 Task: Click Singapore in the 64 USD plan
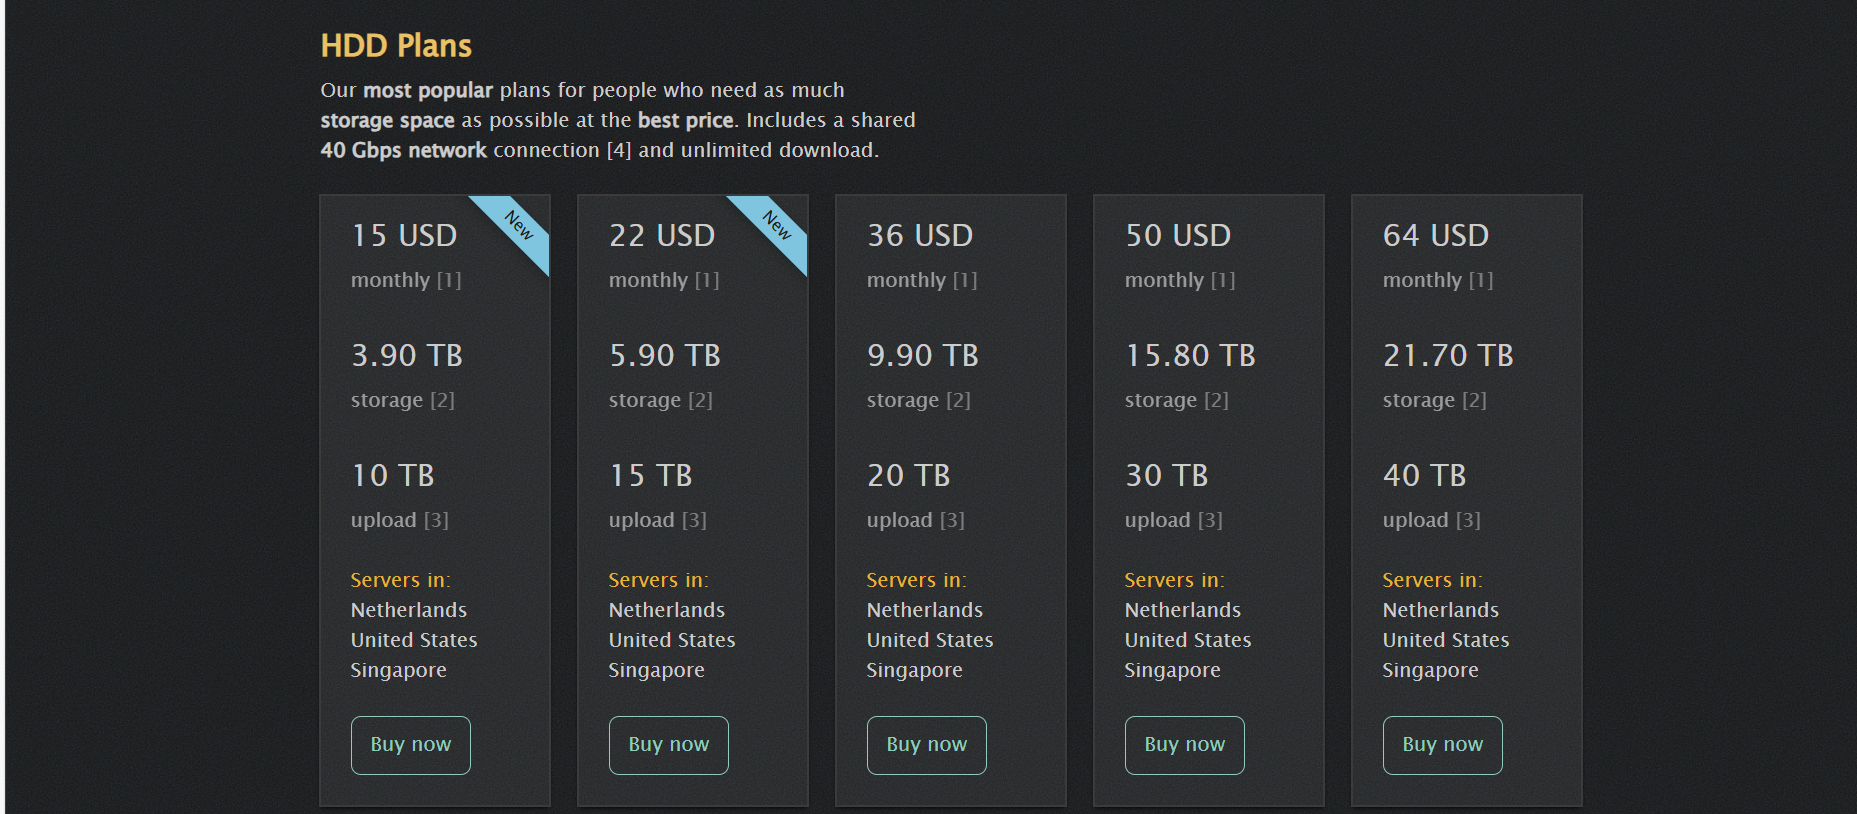pos(1430,670)
